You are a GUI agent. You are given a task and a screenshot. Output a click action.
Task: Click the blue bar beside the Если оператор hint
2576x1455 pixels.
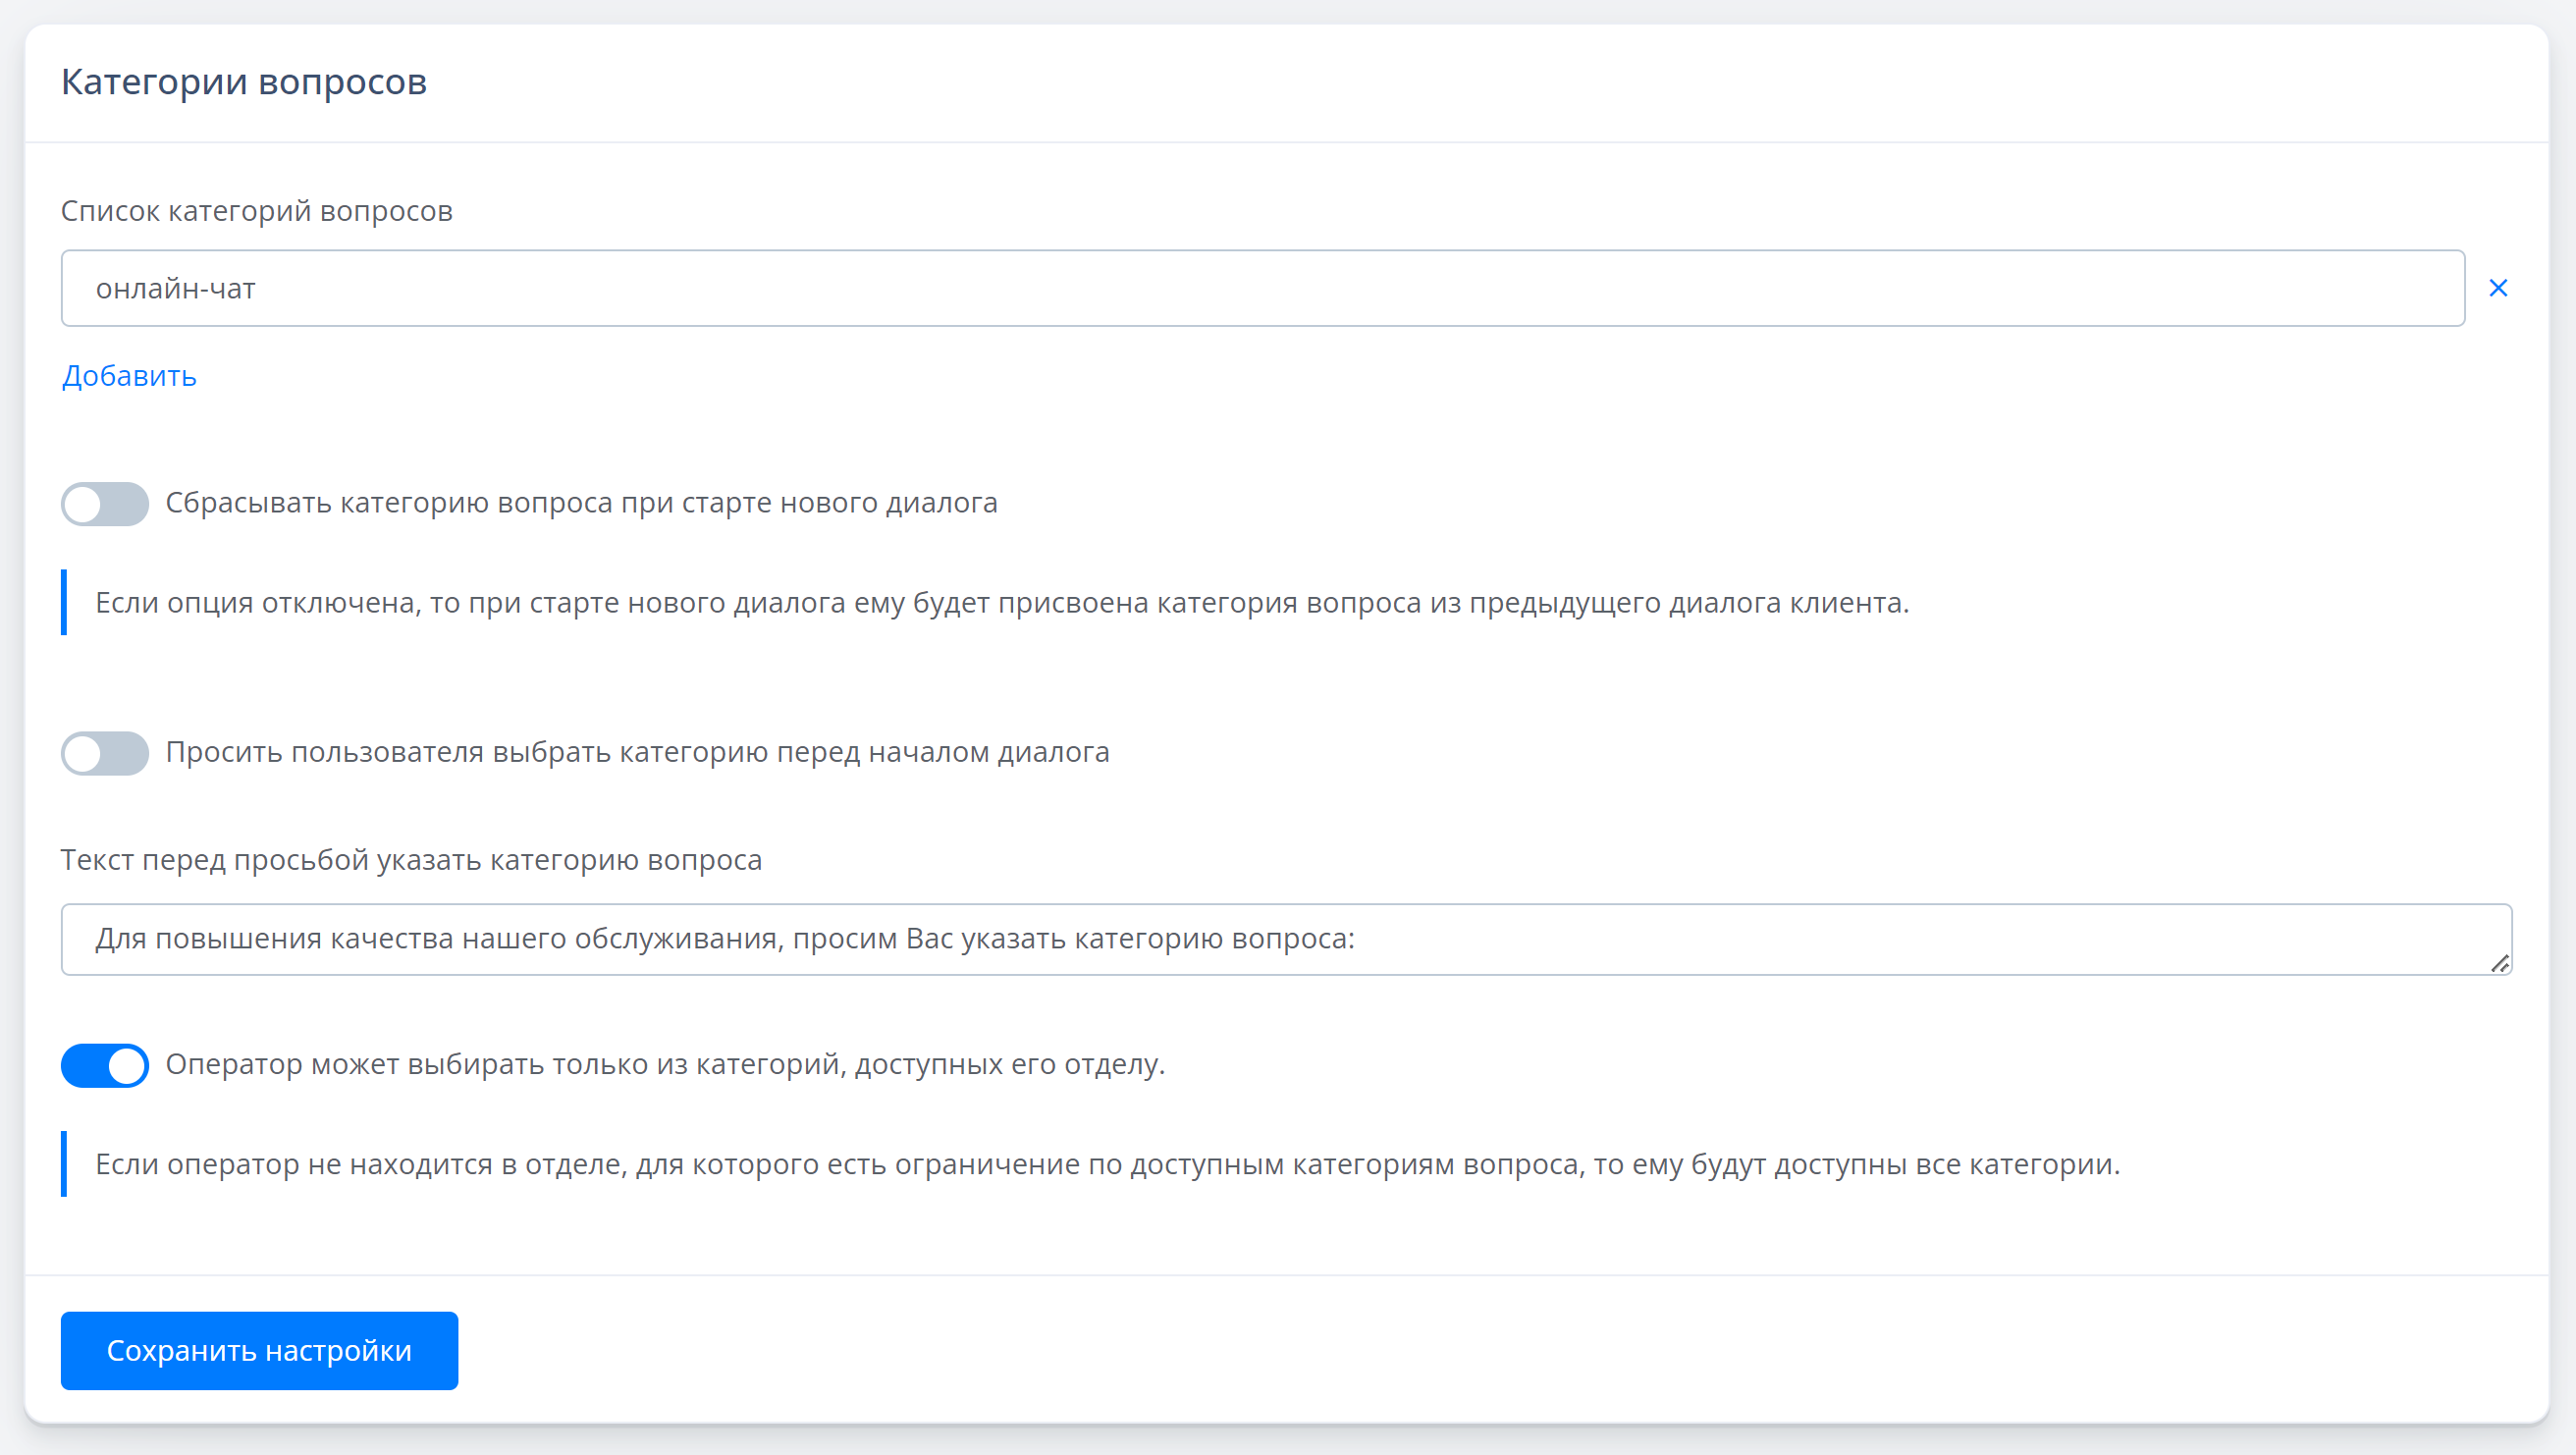pos(64,1164)
